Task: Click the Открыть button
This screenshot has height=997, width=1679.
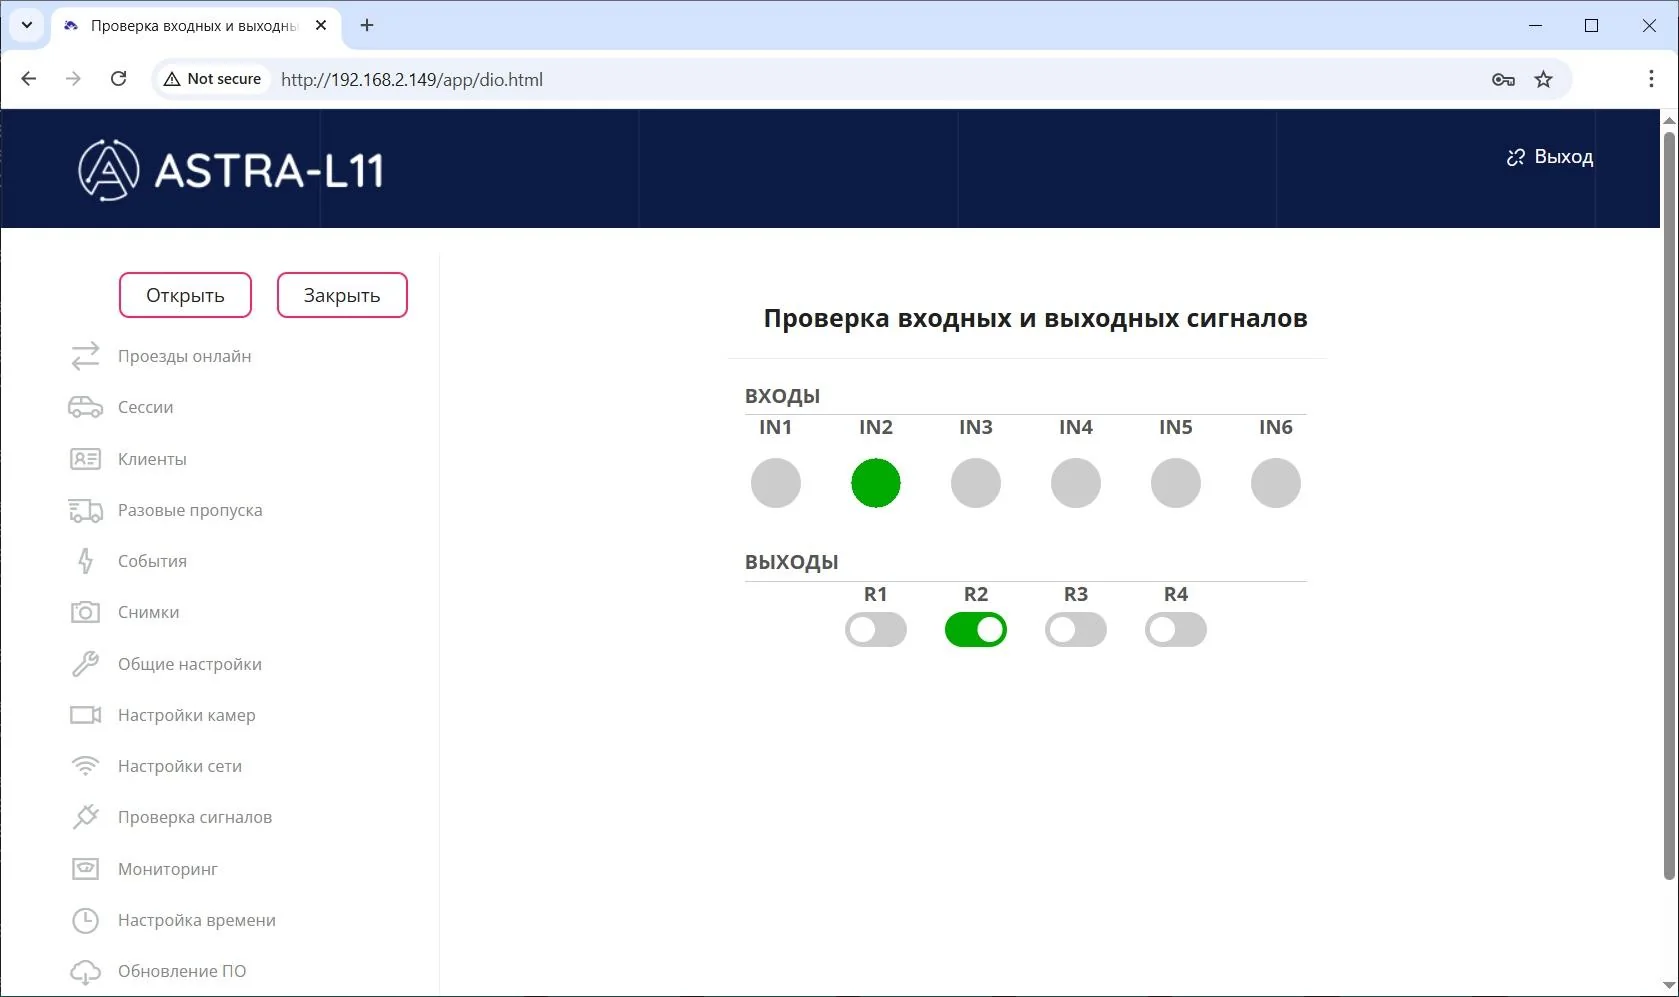Action: point(185,295)
